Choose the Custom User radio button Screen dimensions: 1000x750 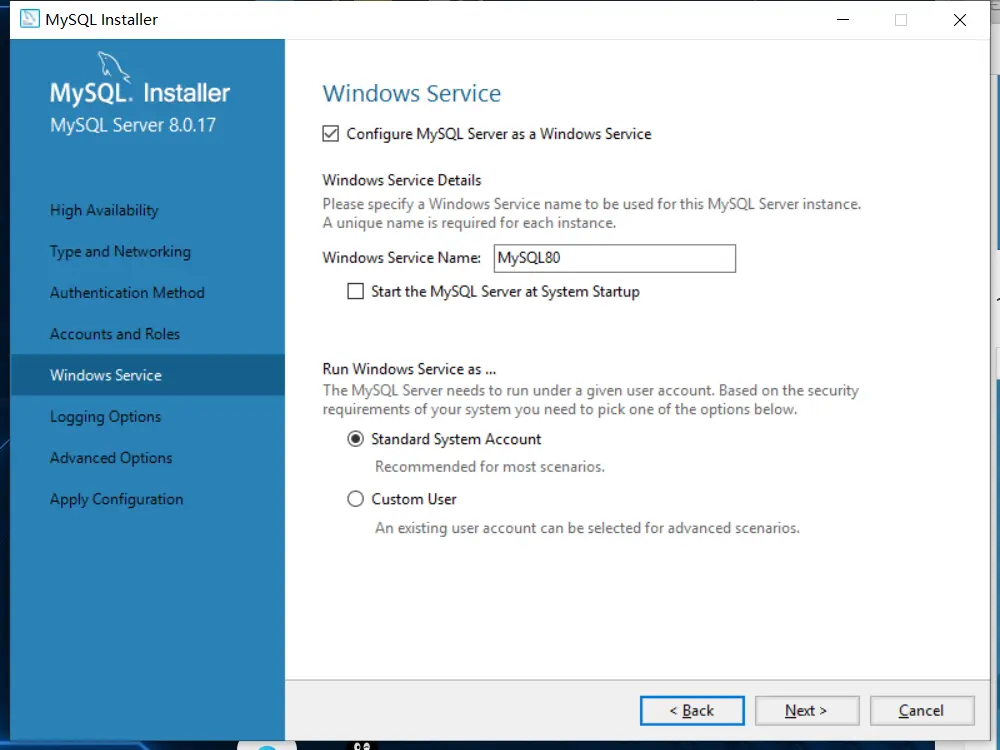(x=355, y=499)
